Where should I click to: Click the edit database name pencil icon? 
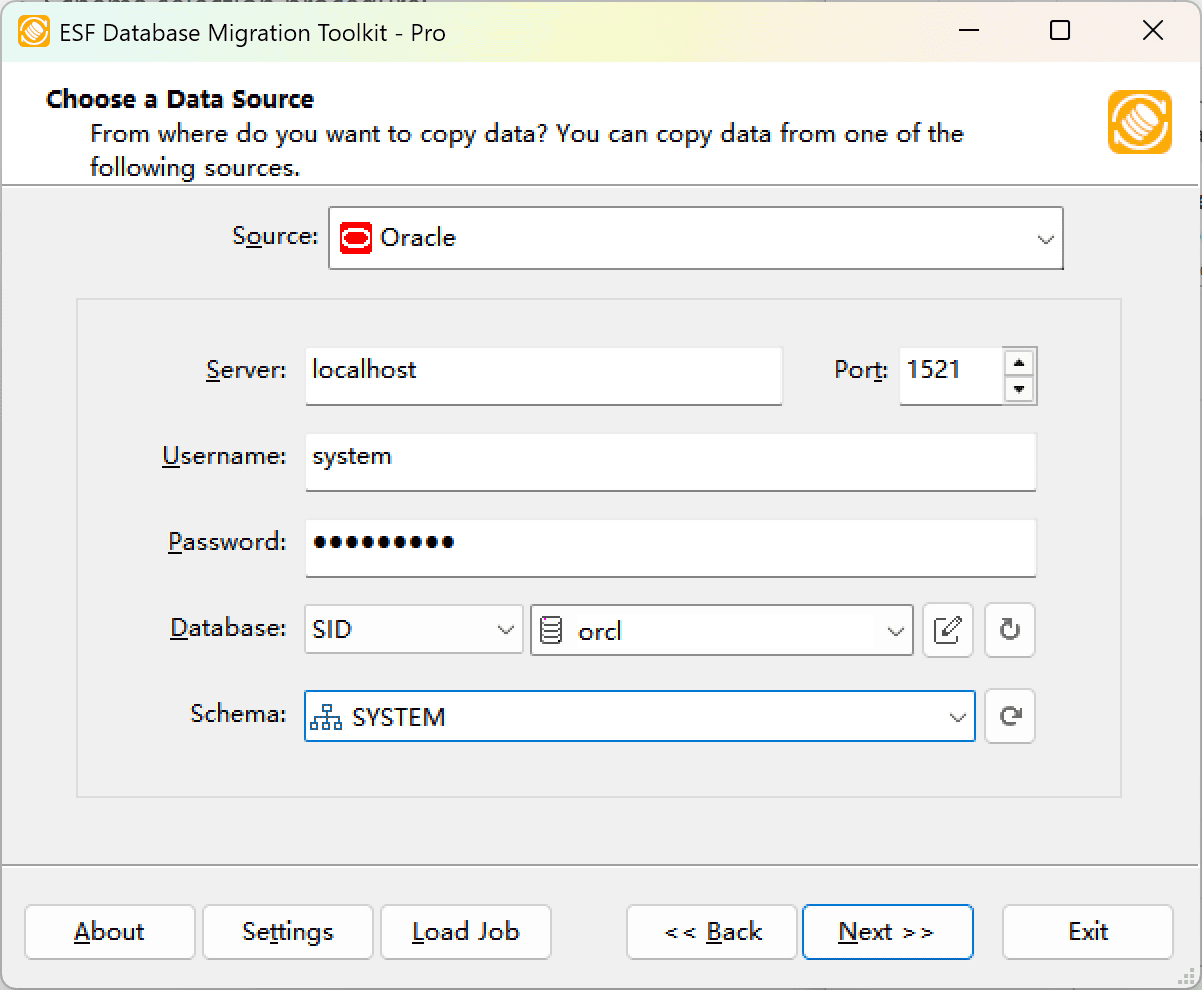click(947, 630)
